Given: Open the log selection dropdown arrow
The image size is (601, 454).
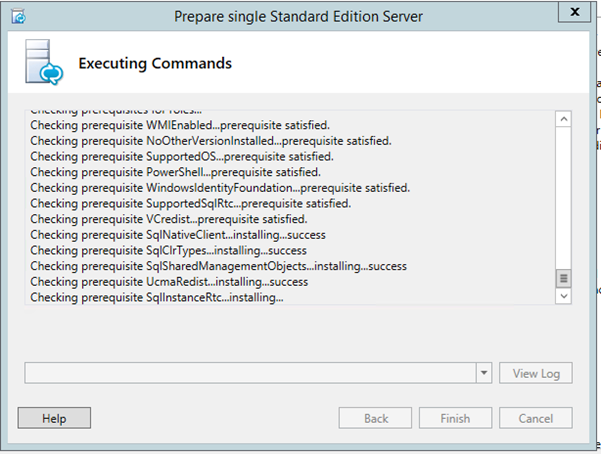Looking at the screenshot, I should (484, 373).
